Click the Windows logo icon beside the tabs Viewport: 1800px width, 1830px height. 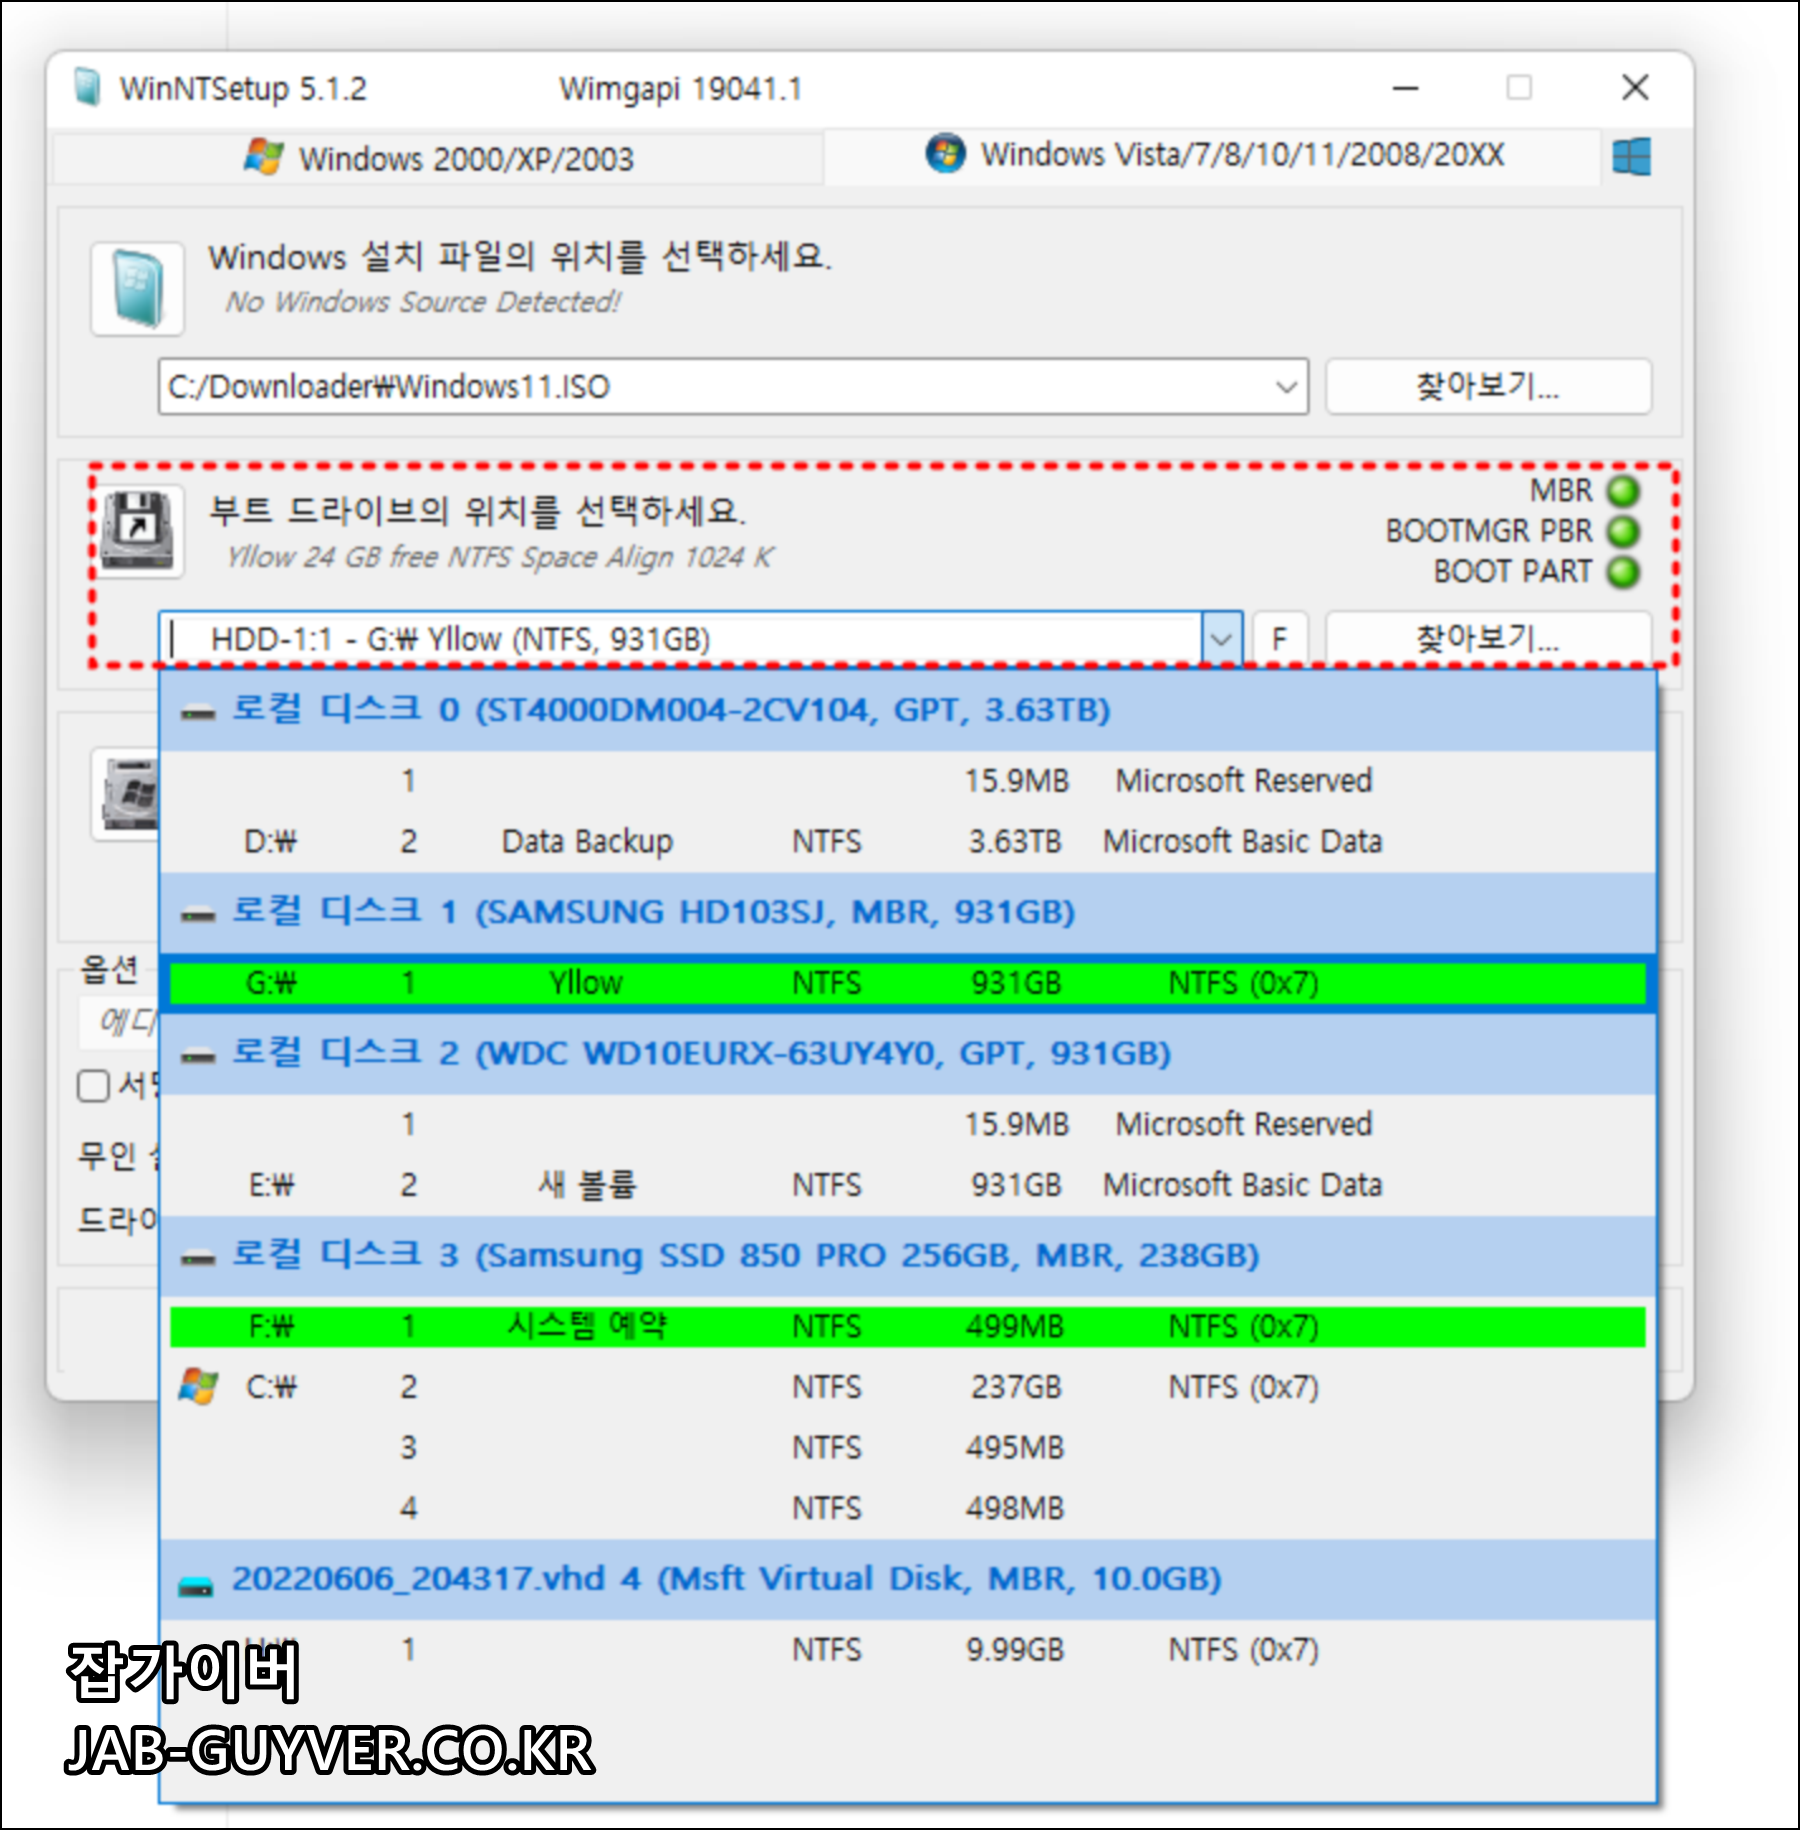point(1631,156)
